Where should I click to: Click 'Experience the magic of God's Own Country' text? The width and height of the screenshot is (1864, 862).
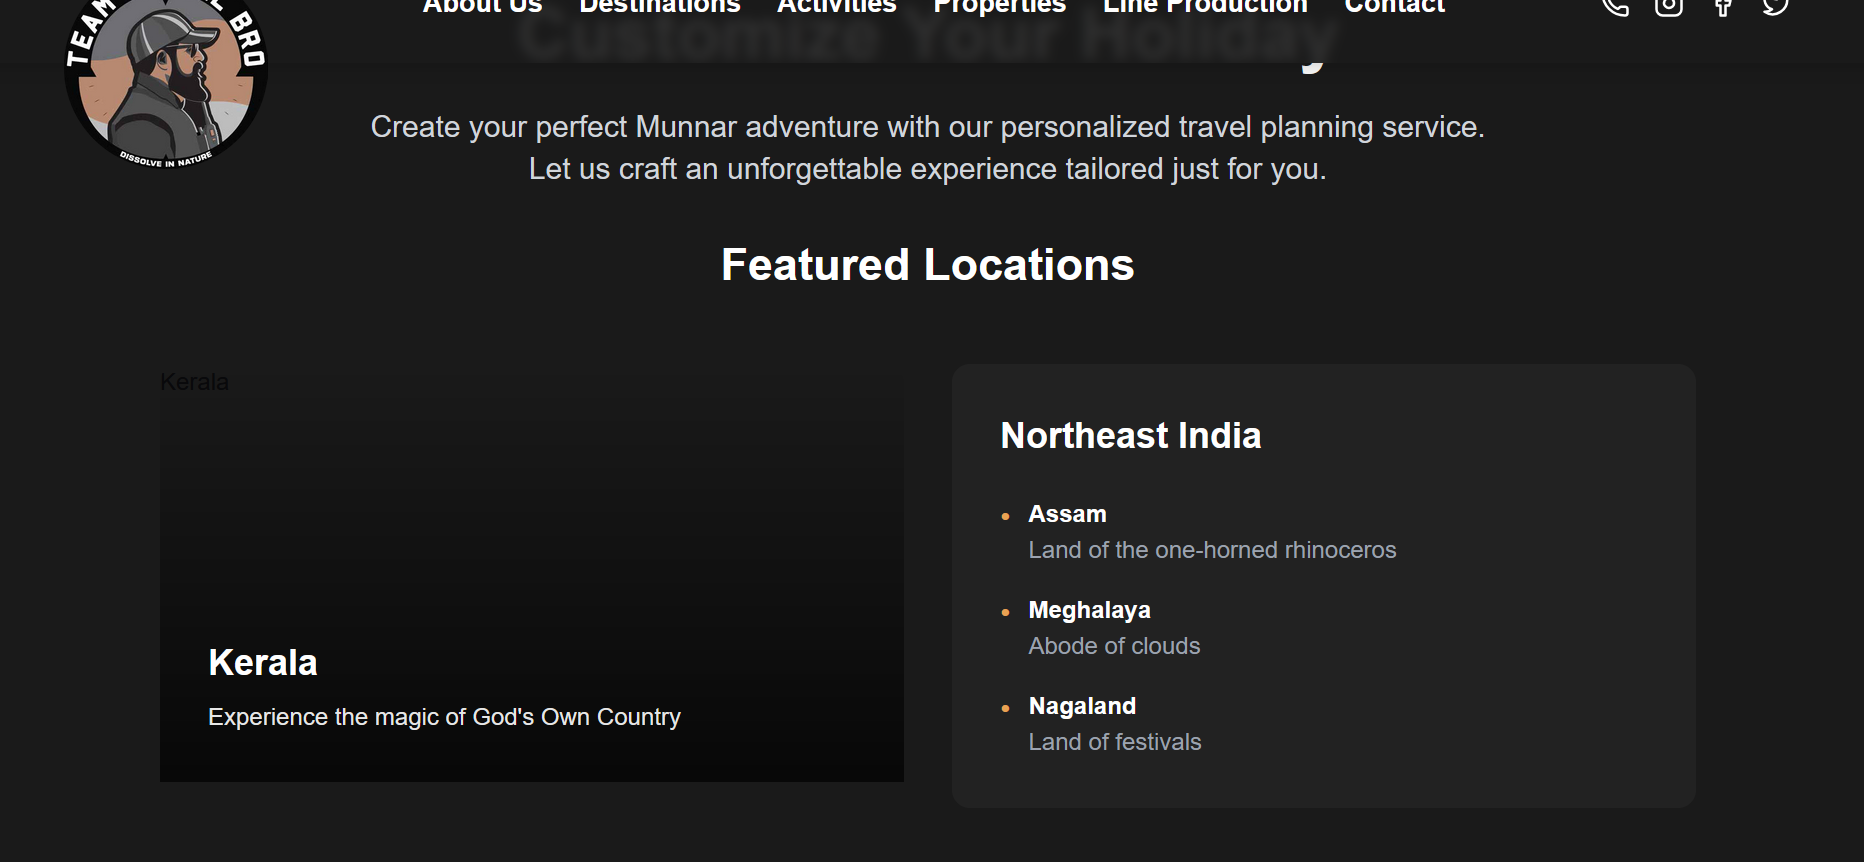444,717
